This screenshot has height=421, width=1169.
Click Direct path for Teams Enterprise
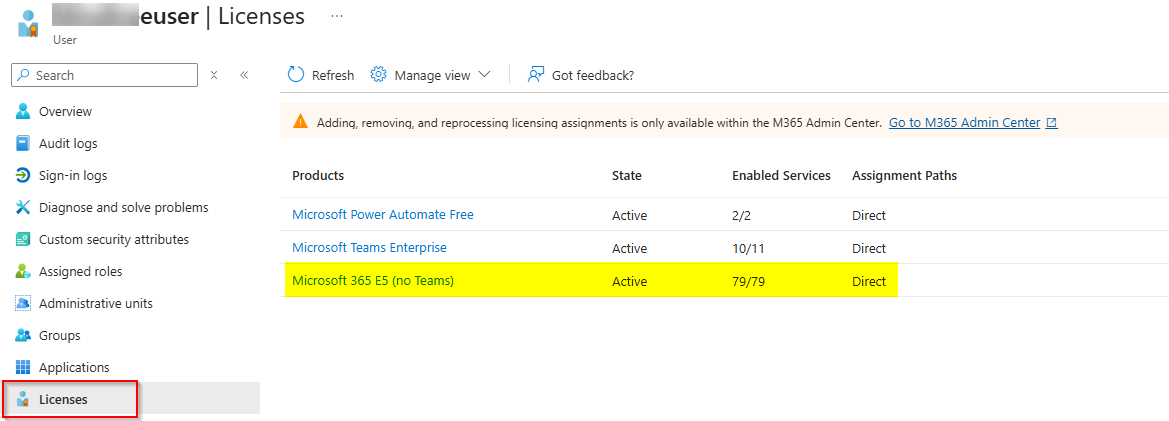pos(869,249)
